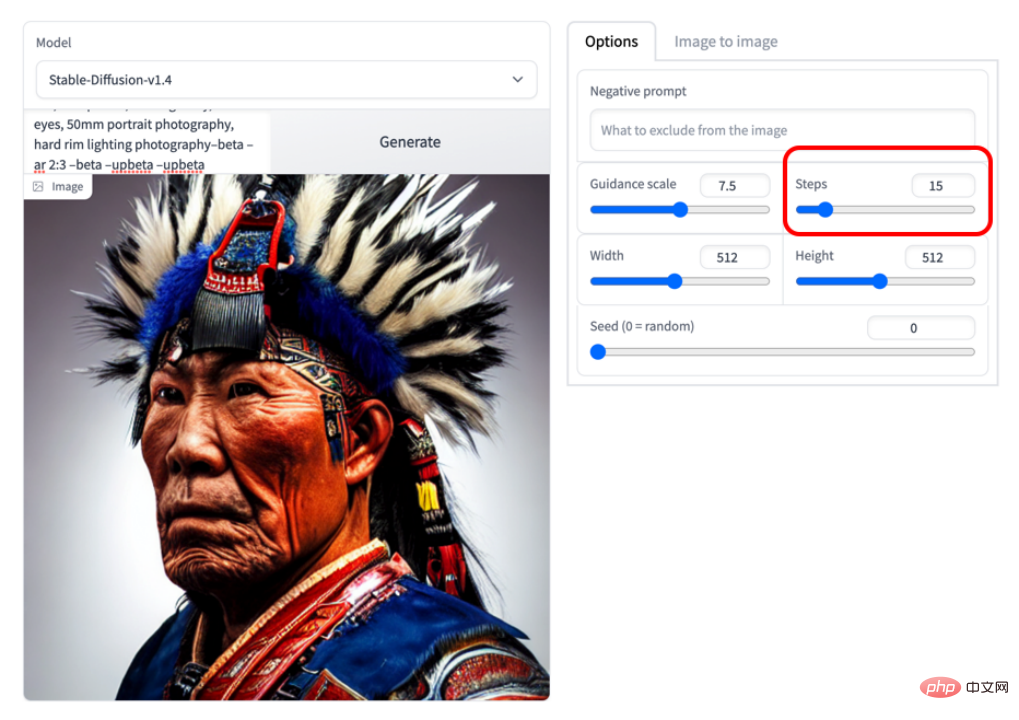The width and height of the screenshot is (1019, 720).
Task: Click the Height number box showing 512
Action: [940, 257]
